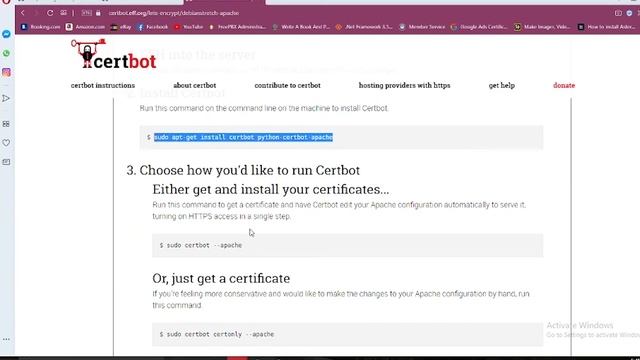Click the 'sudo certbot --apache' command text

pos(204,245)
